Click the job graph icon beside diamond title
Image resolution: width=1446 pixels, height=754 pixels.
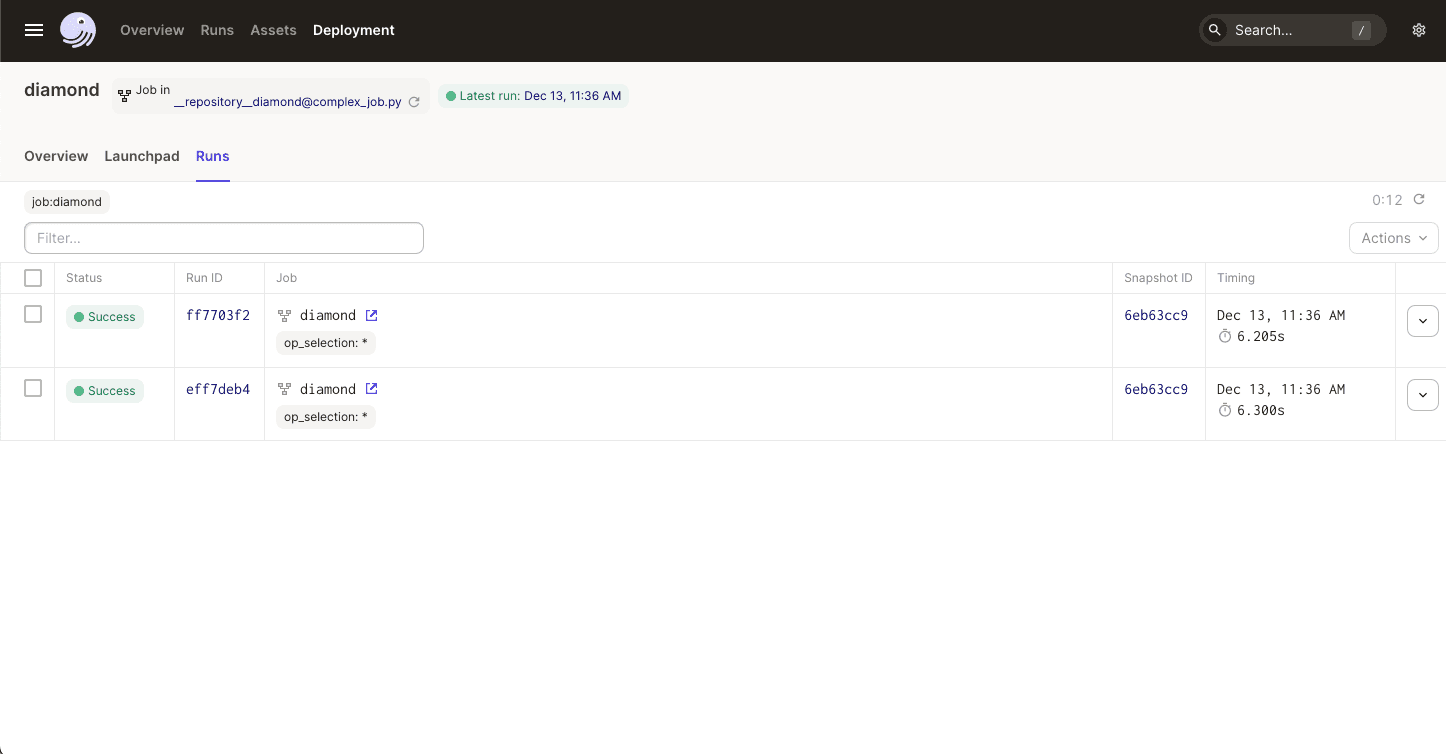(x=124, y=95)
